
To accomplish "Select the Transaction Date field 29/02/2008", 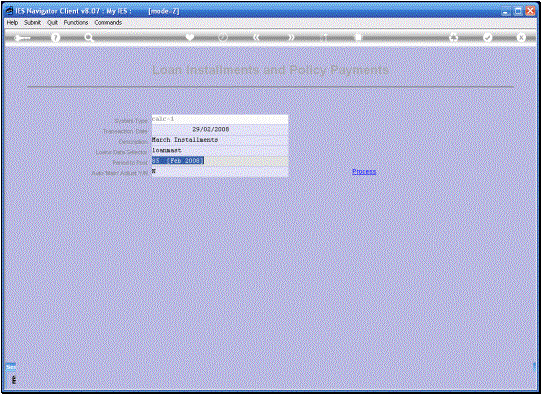I will [x=220, y=129].
